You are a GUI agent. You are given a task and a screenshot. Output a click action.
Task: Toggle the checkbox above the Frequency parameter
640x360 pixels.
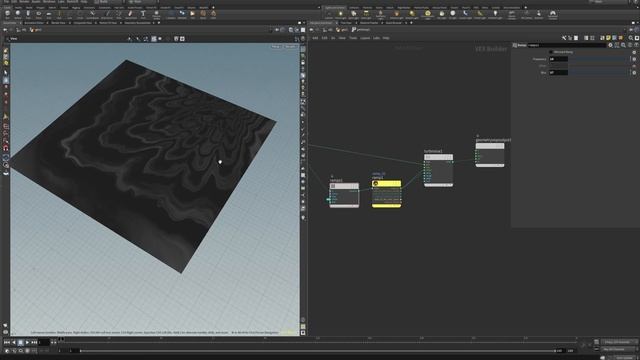pyautogui.click(x=551, y=52)
